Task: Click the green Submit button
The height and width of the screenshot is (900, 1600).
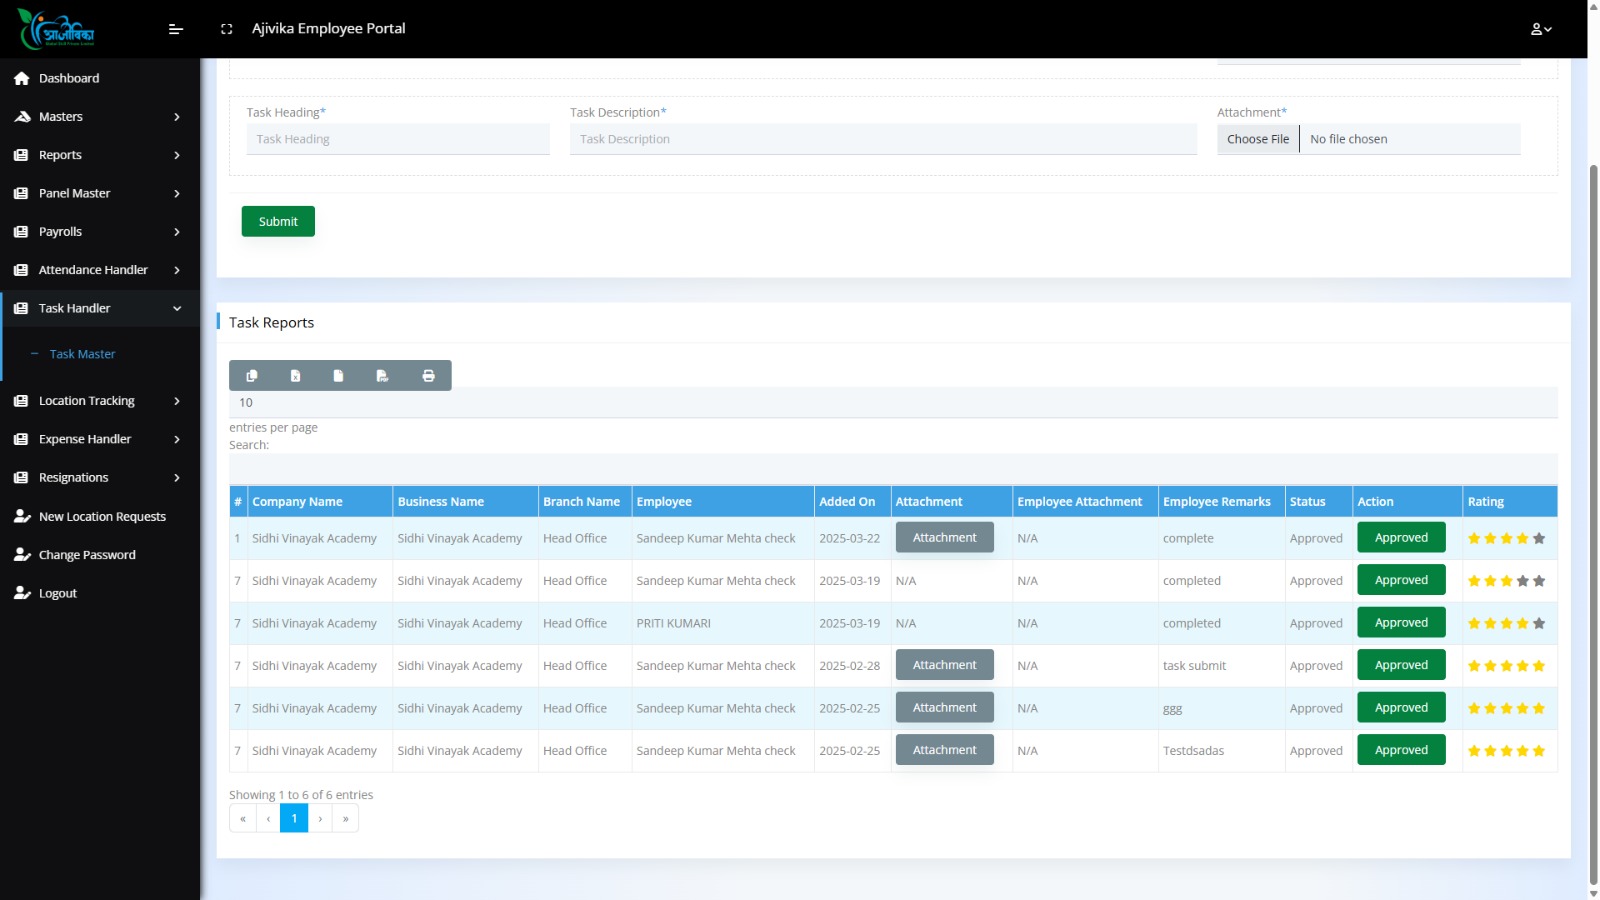Action: (x=278, y=221)
